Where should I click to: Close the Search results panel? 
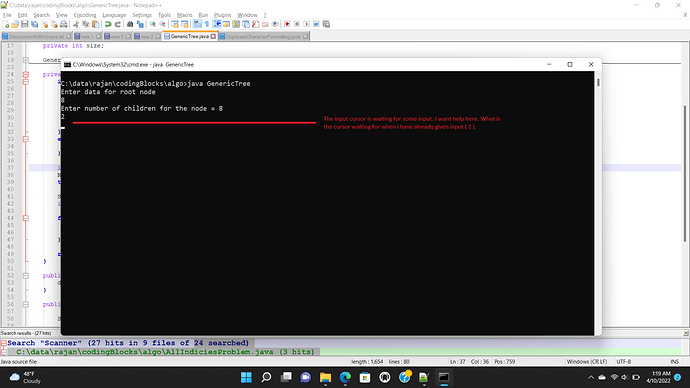point(686,333)
